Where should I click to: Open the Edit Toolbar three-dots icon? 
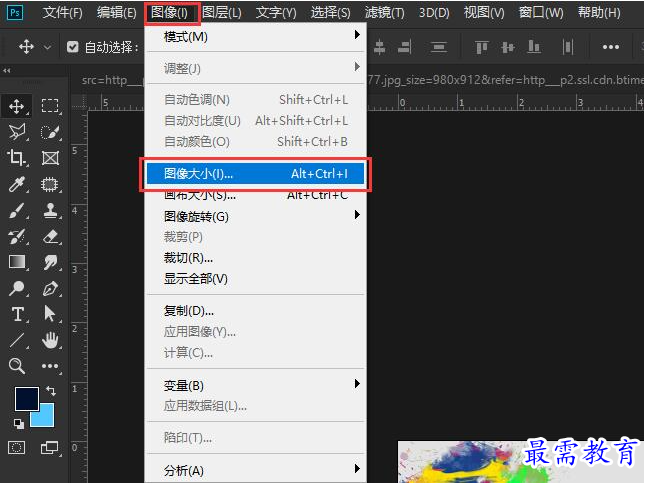[50, 366]
